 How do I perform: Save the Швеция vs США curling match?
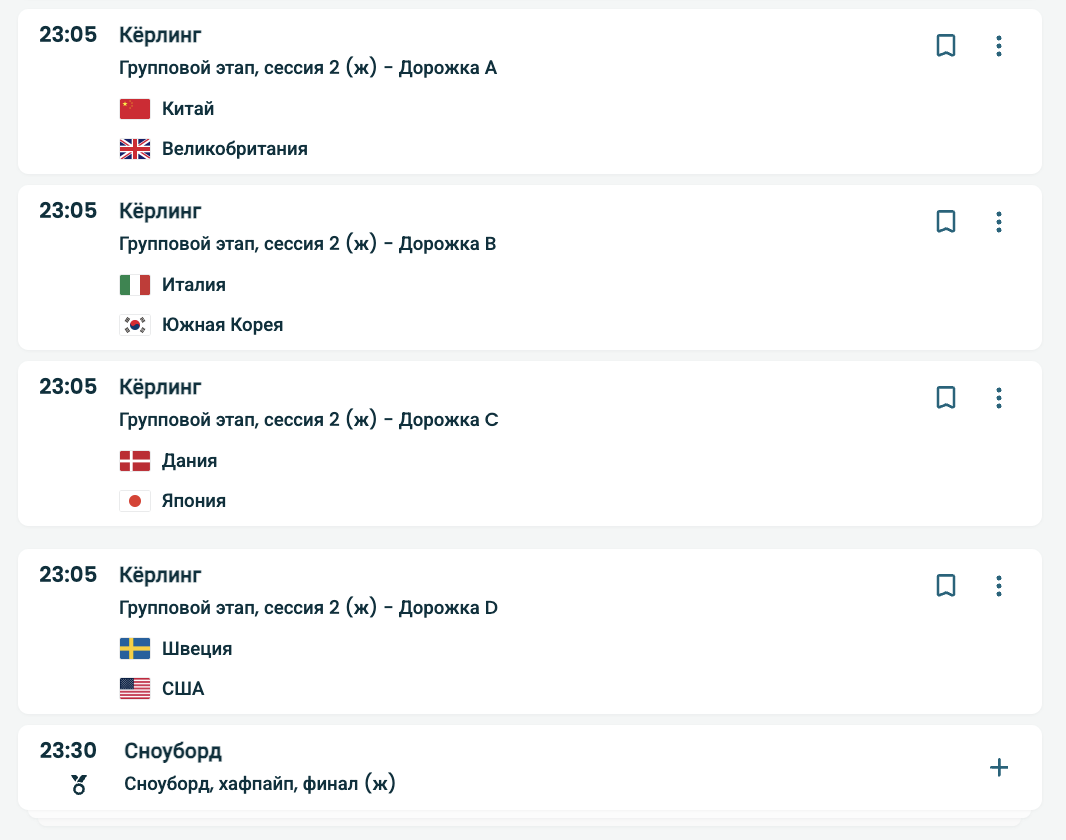[x=946, y=585]
